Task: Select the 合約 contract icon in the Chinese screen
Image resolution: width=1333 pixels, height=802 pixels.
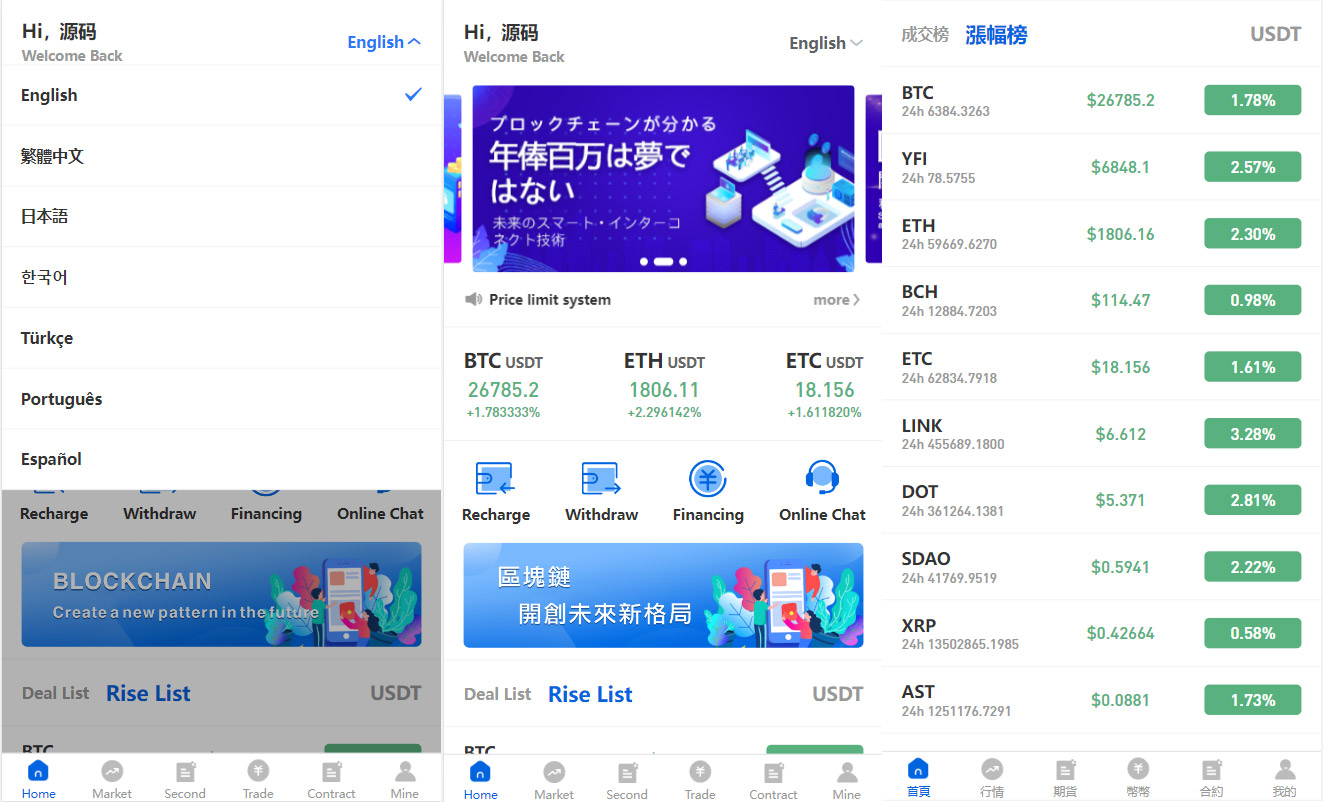Action: (x=1211, y=769)
